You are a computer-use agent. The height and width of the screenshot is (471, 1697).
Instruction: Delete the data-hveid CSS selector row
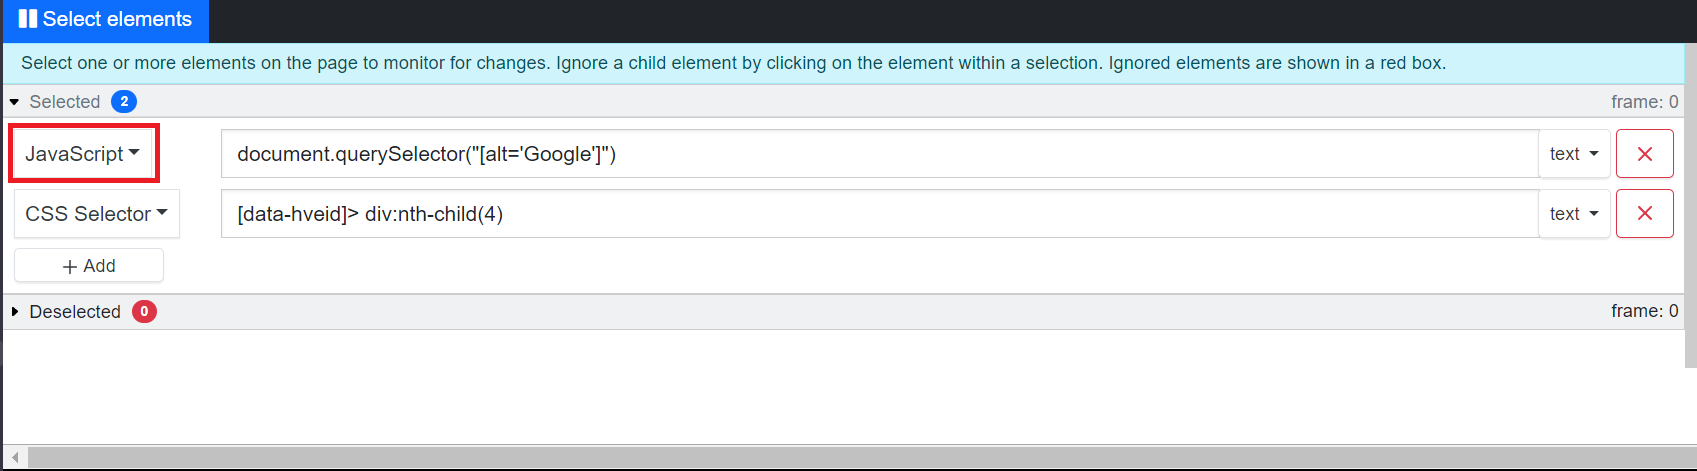coord(1644,214)
